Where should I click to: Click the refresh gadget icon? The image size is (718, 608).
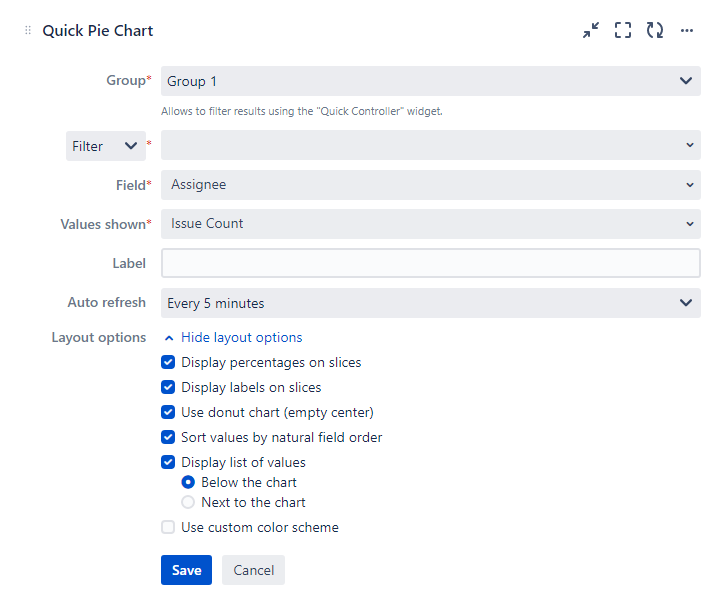(655, 31)
